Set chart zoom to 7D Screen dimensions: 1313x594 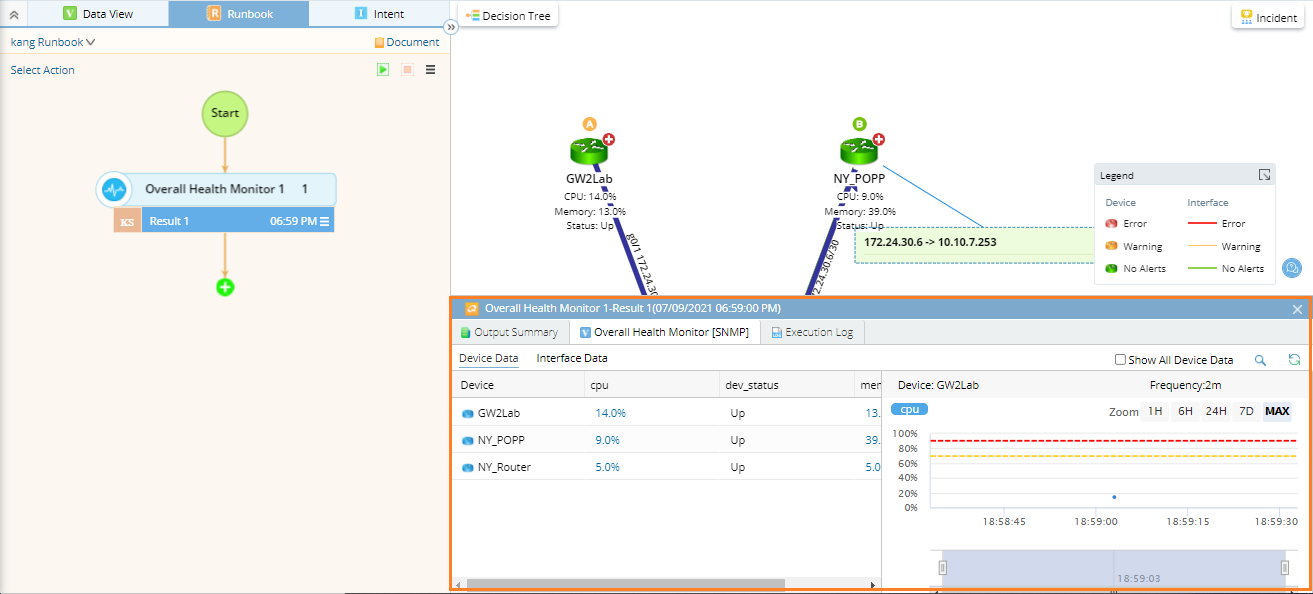[x=1246, y=411]
